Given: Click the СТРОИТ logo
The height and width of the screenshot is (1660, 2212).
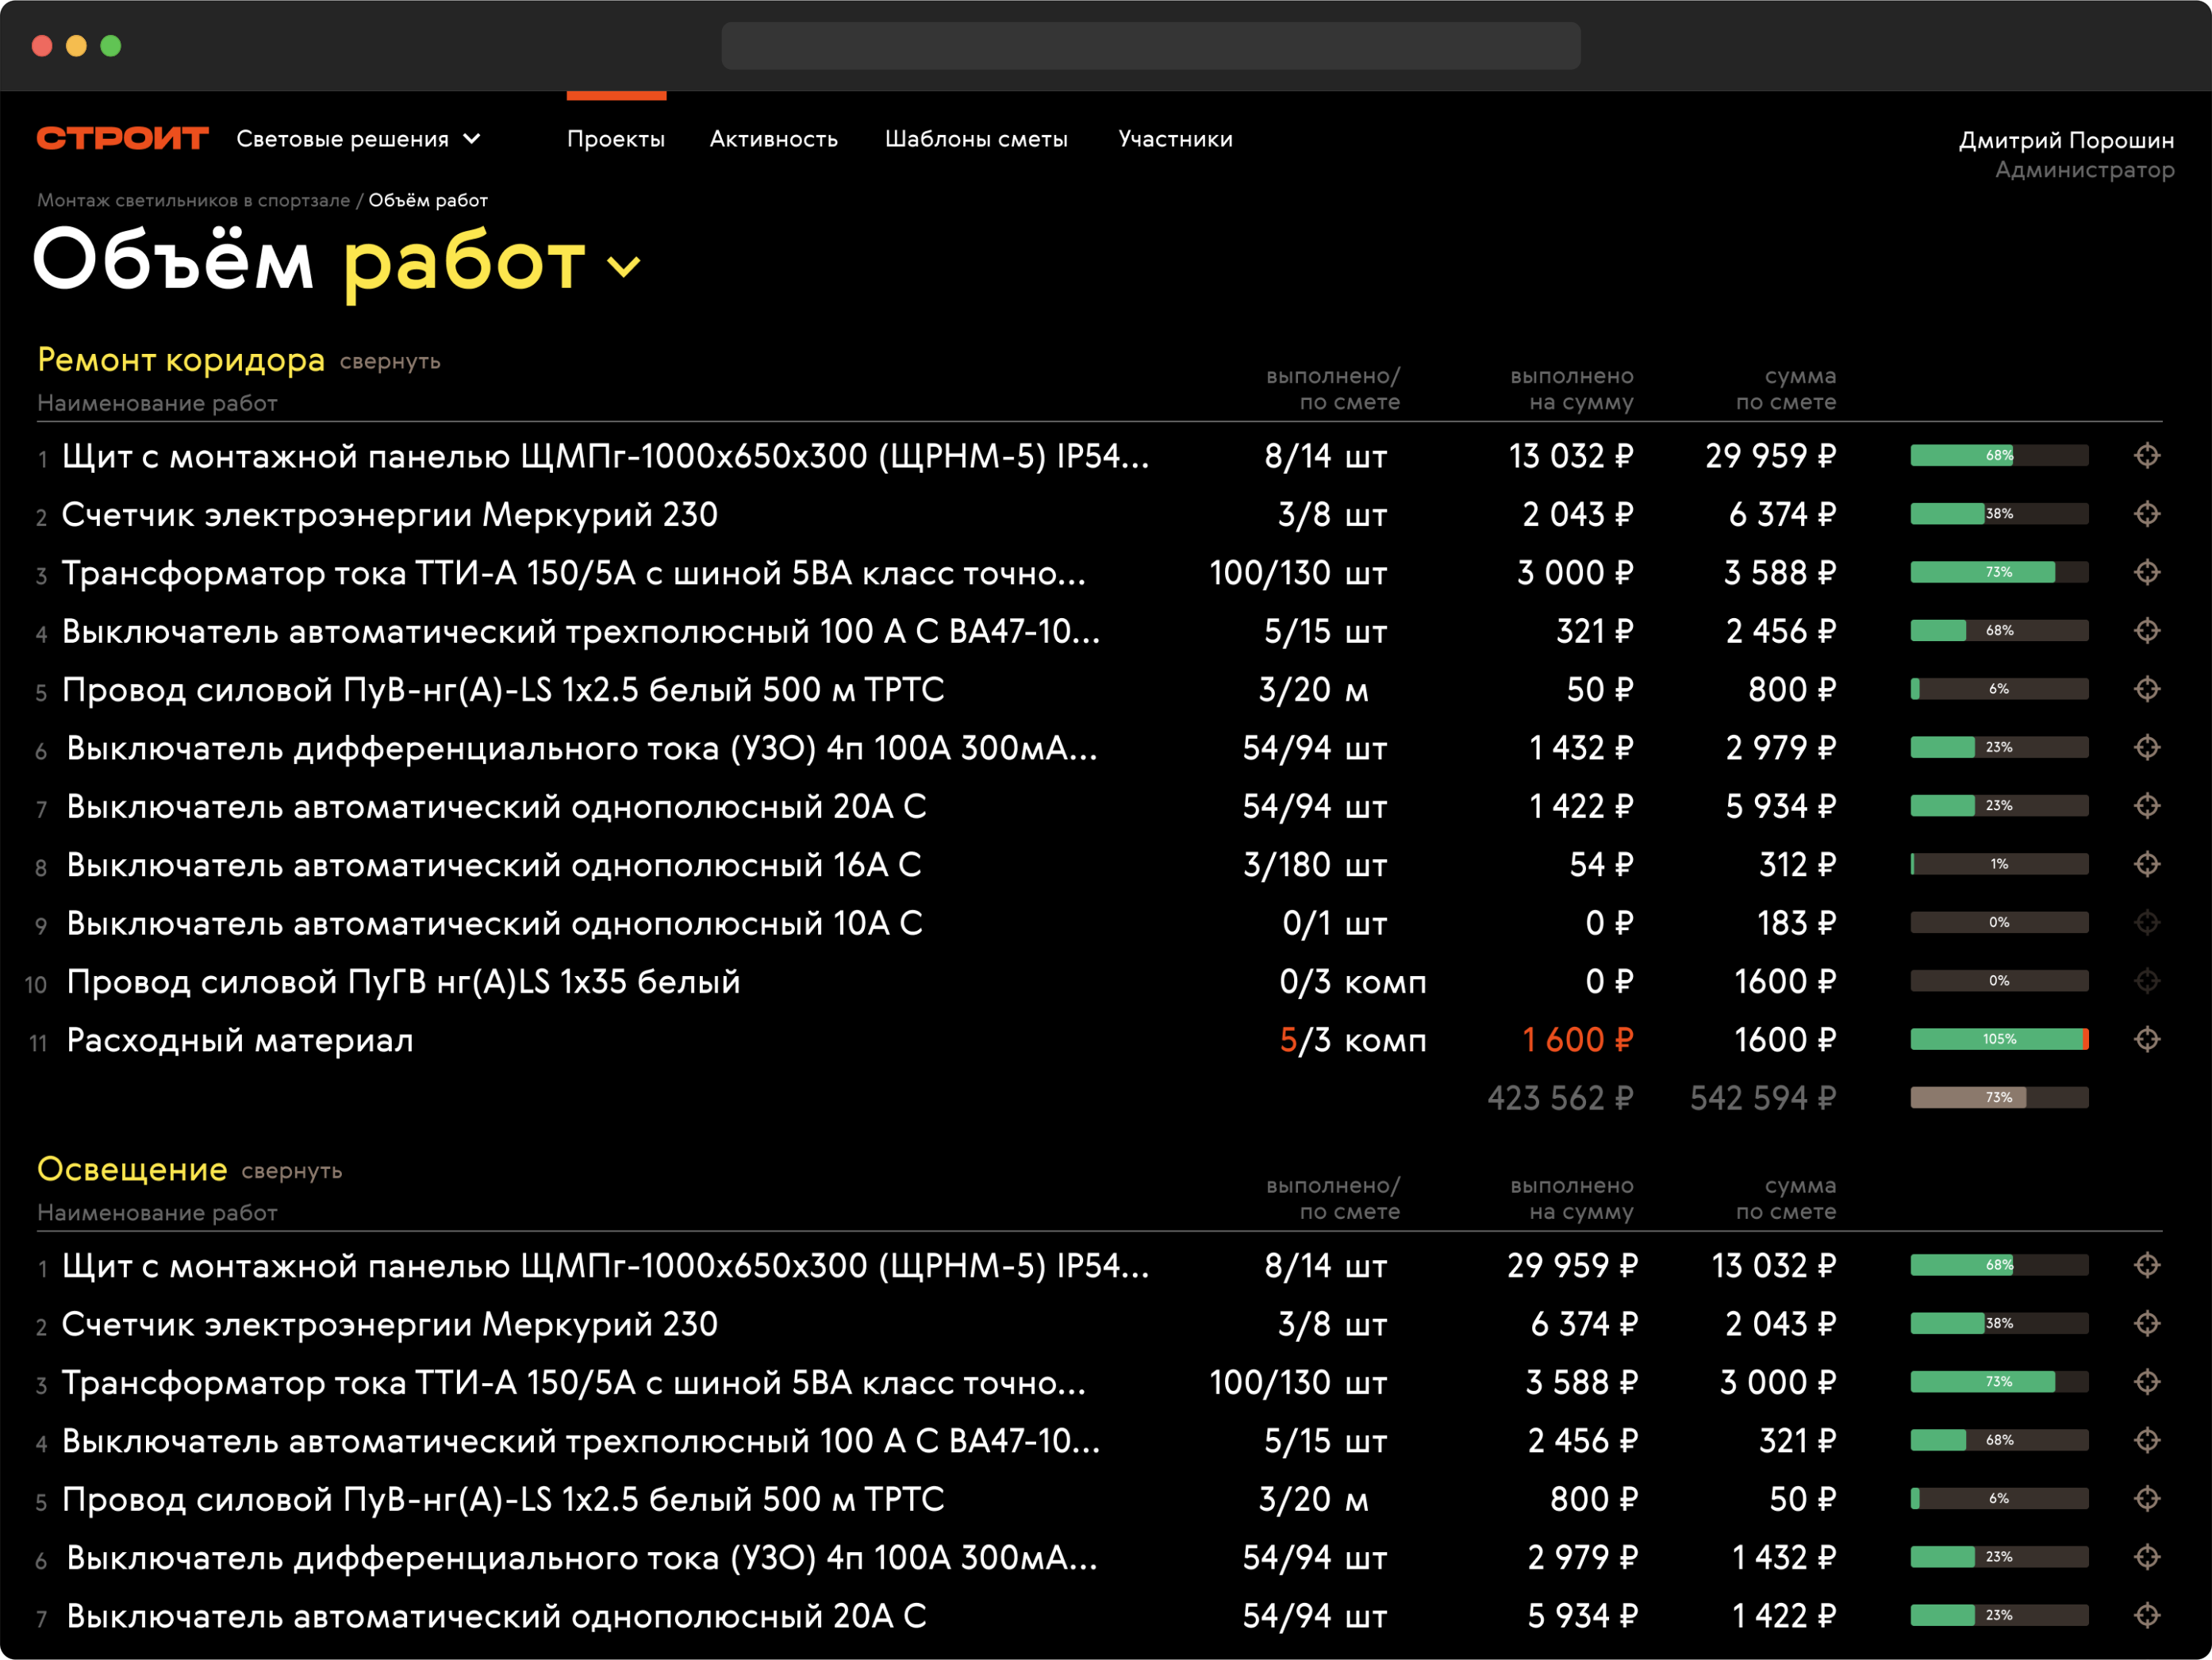Looking at the screenshot, I should click(122, 138).
